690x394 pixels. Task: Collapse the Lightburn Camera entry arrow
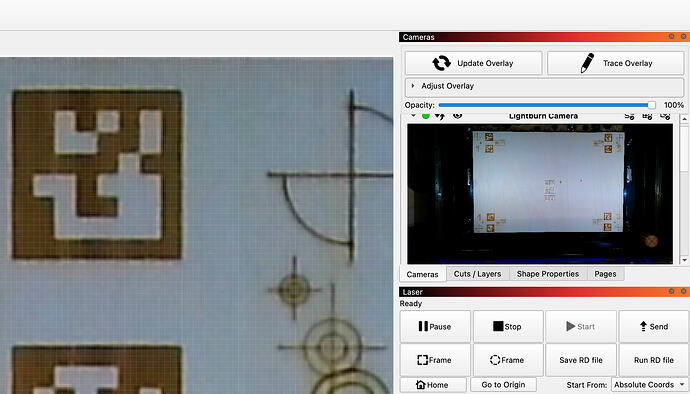click(x=413, y=116)
